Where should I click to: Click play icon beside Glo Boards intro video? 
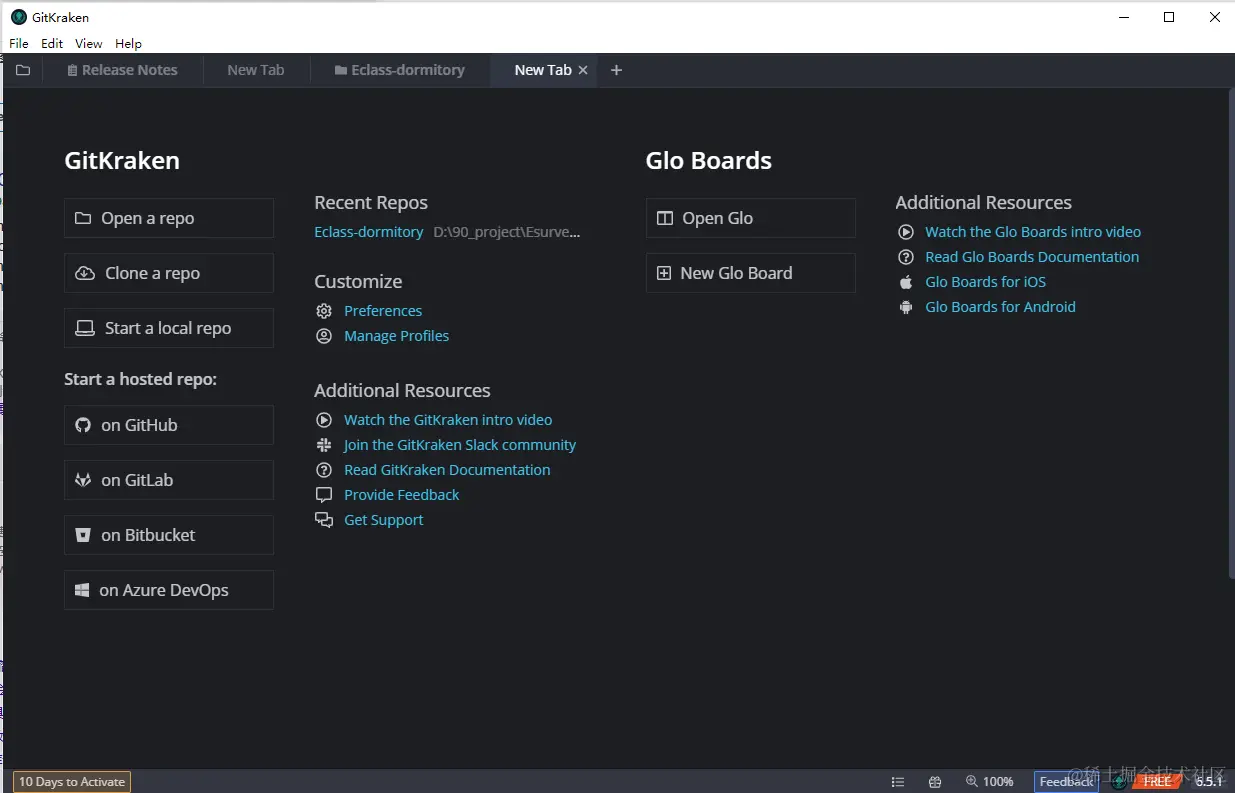pos(906,232)
